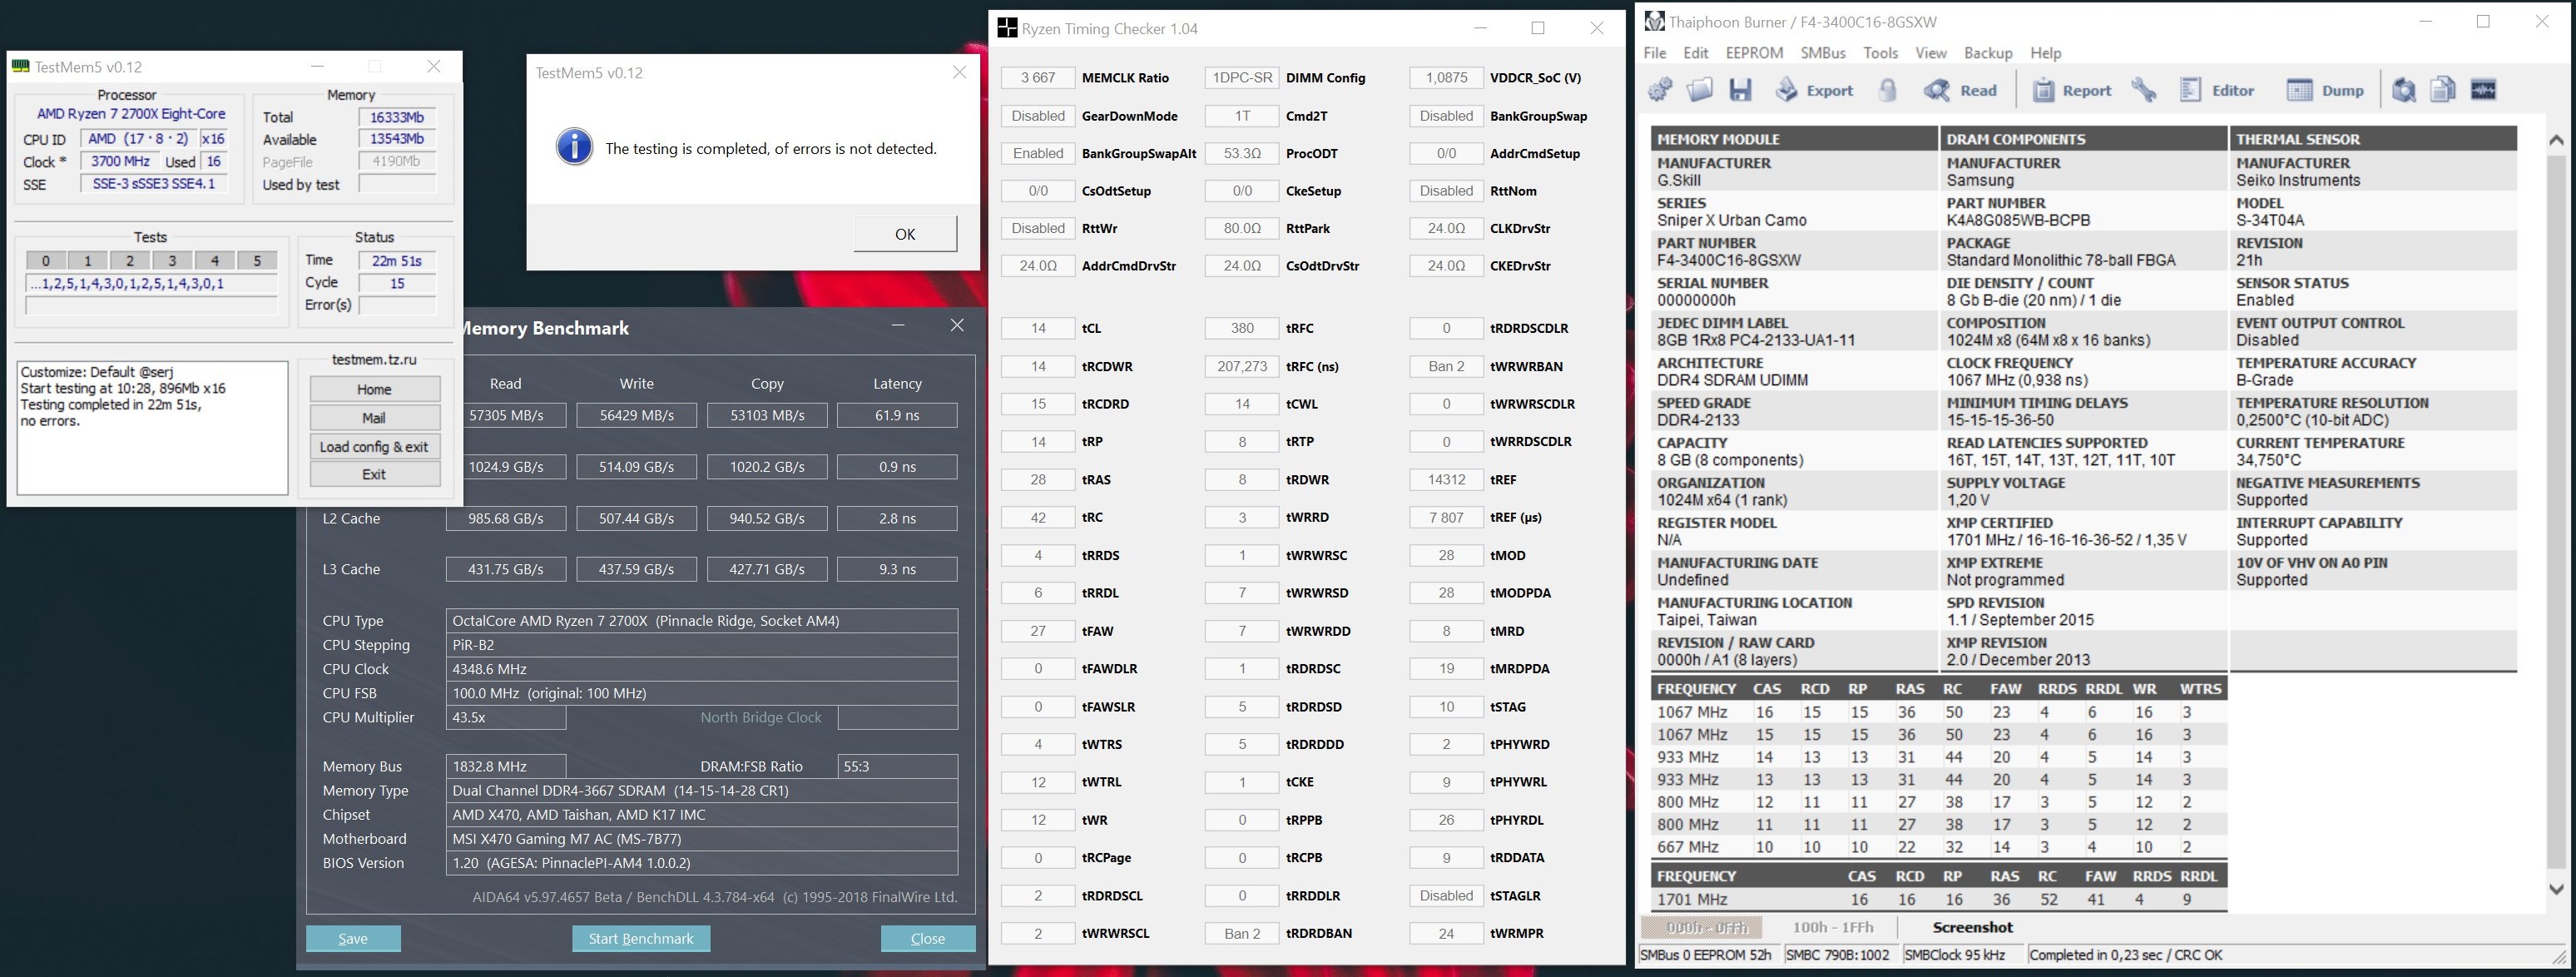Image resolution: width=2576 pixels, height=977 pixels.
Task: Open the Editor toolbar item
Action: (x=2217, y=90)
